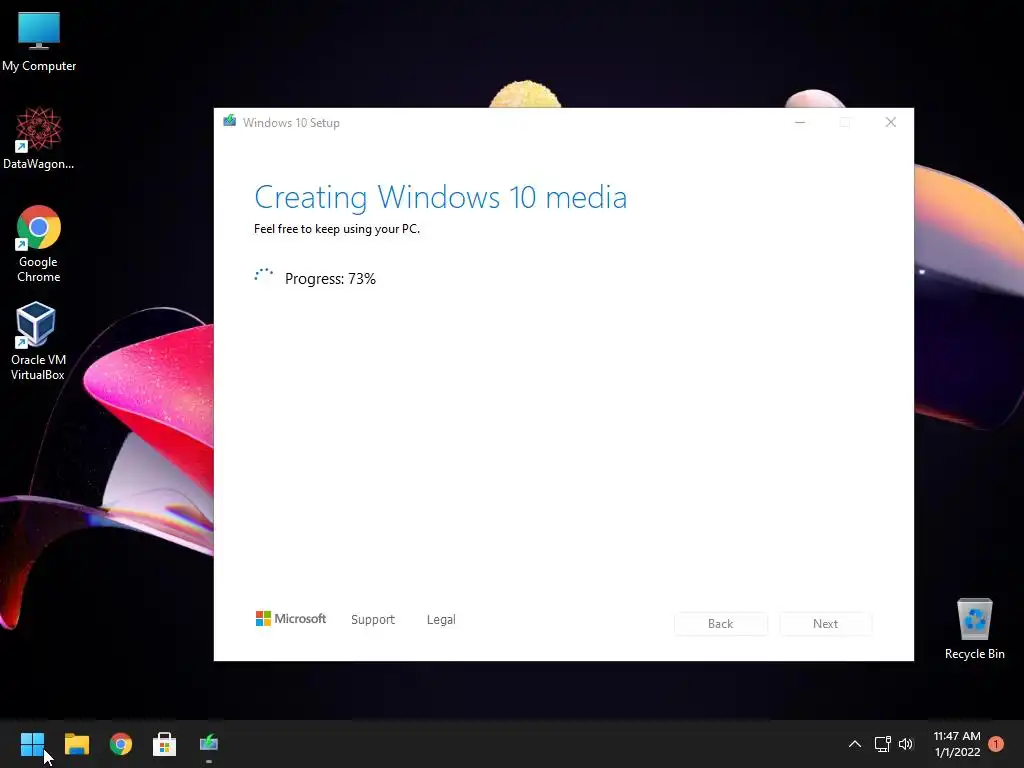Open the Legal link
Image resolution: width=1024 pixels, height=768 pixels.
point(441,619)
